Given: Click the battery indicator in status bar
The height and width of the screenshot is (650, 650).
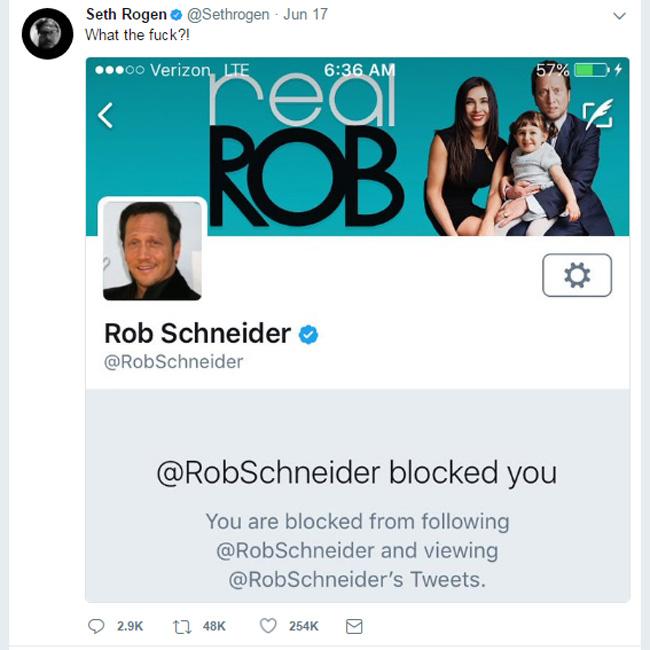Looking at the screenshot, I should [591, 70].
